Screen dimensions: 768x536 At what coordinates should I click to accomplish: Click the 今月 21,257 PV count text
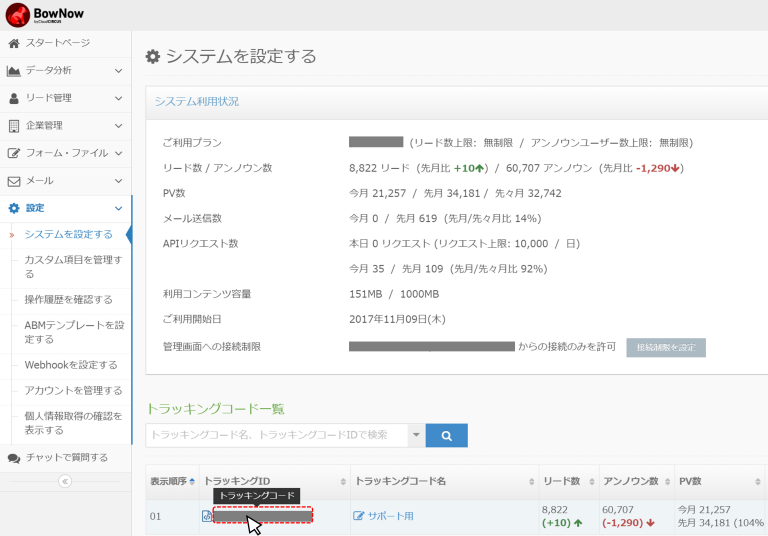click(378, 193)
